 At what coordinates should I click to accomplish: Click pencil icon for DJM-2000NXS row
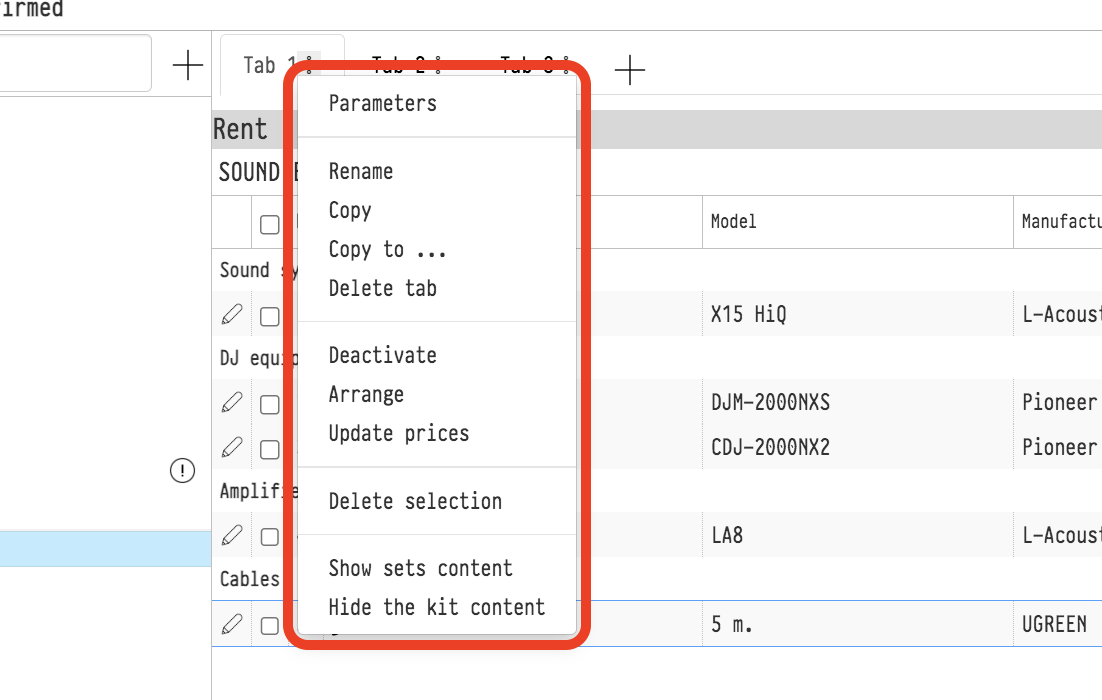pos(231,403)
